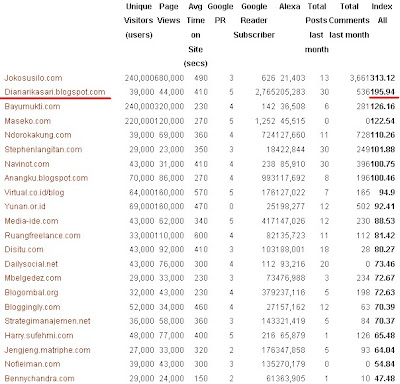400x384 pixels.
Task: Visit the Maseko.com link
Action: 28,121
